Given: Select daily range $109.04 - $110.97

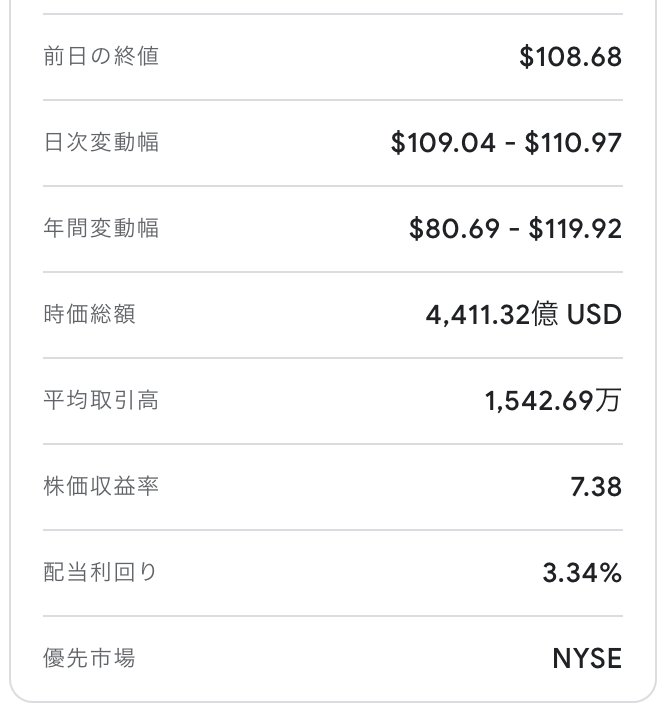Looking at the screenshot, I should 506,143.
